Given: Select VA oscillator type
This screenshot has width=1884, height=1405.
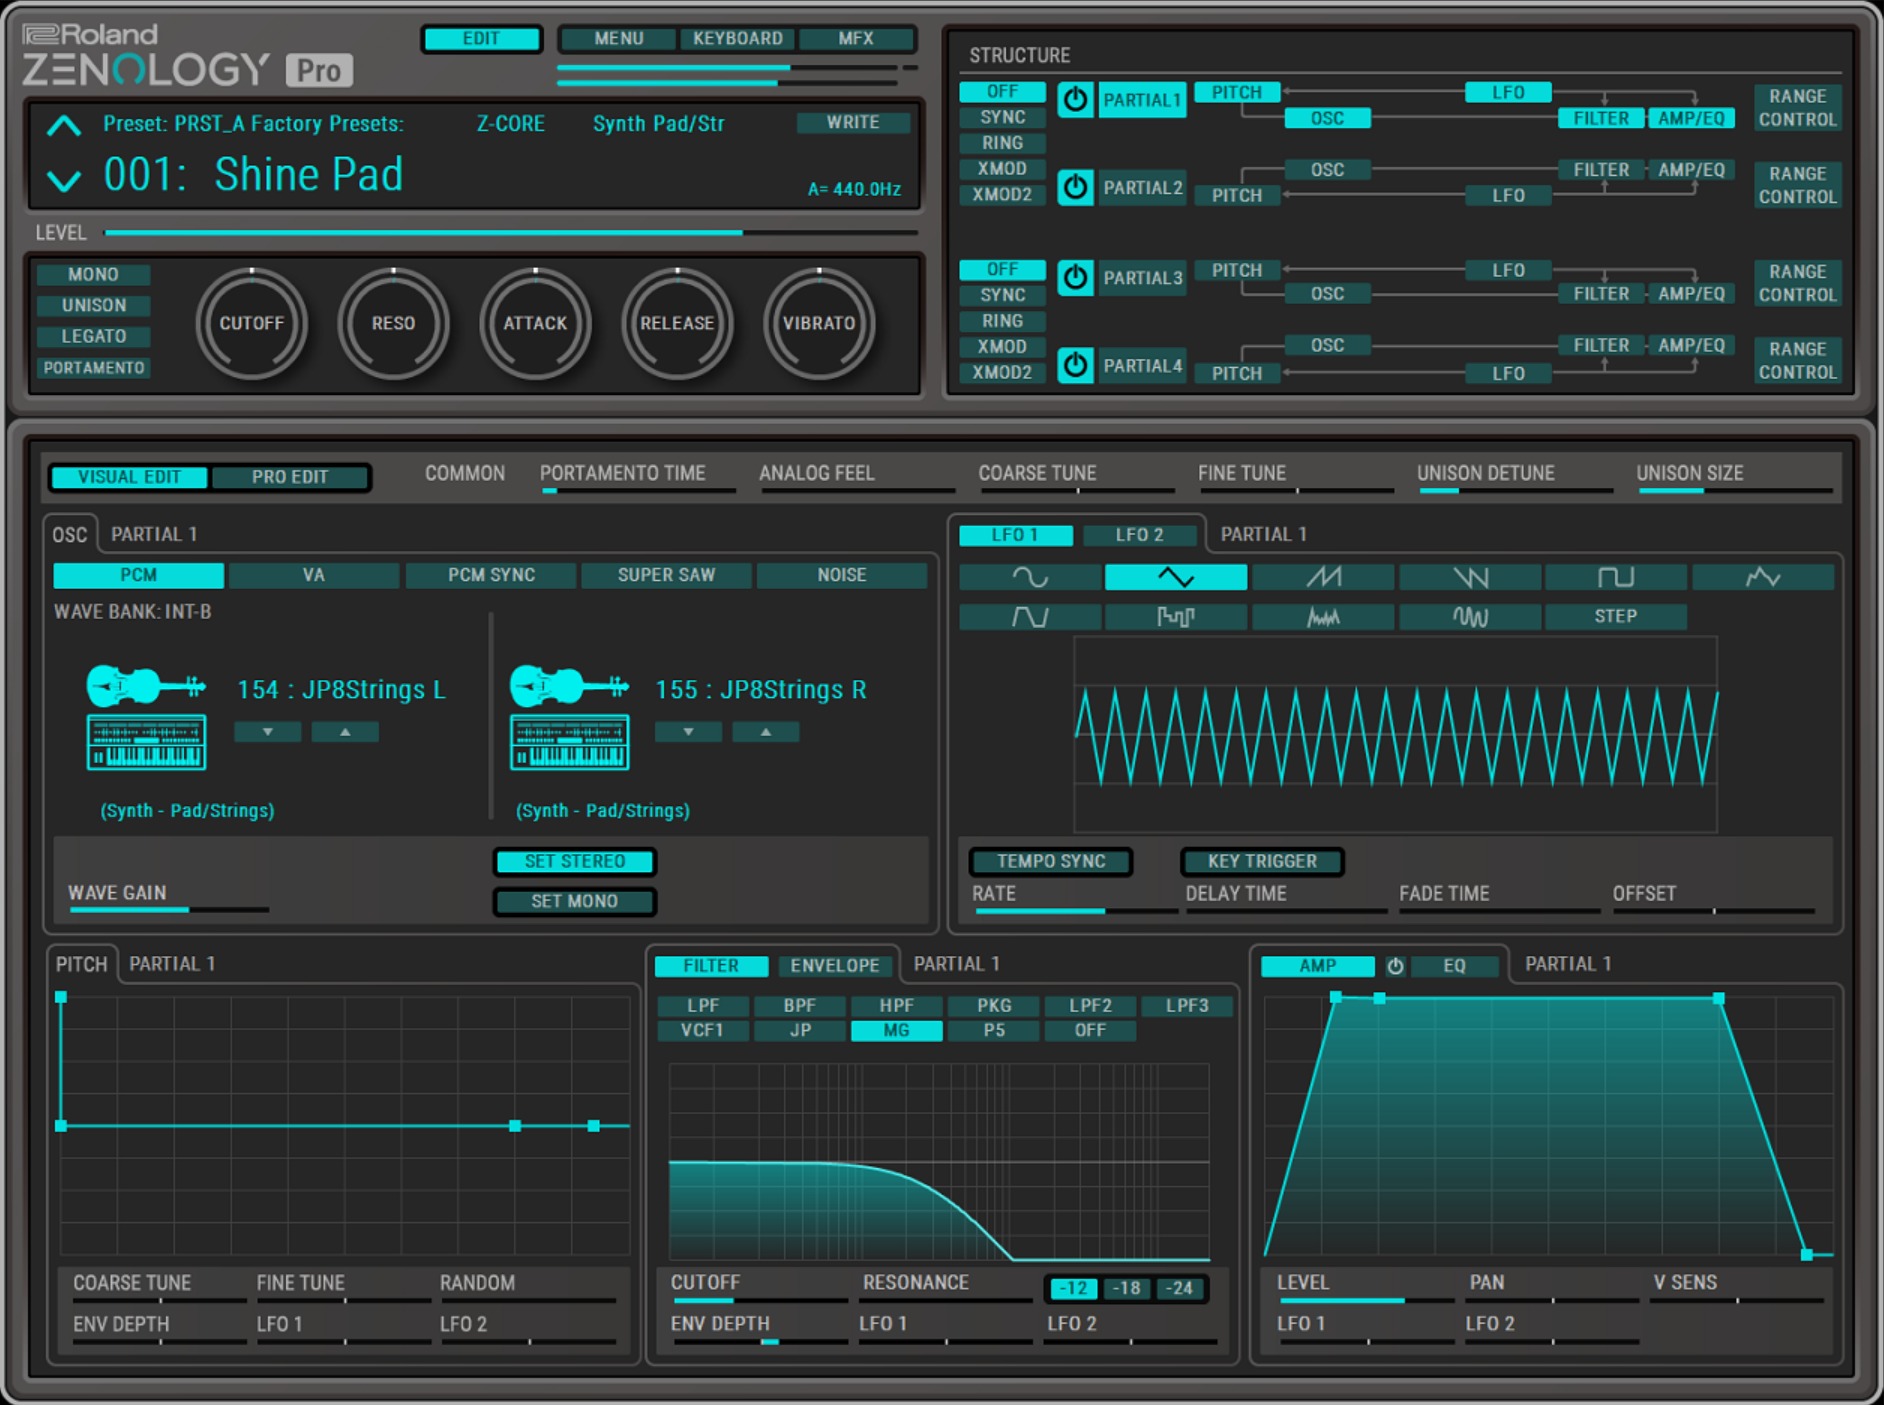Looking at the screenshot, I should coord(314,575).
